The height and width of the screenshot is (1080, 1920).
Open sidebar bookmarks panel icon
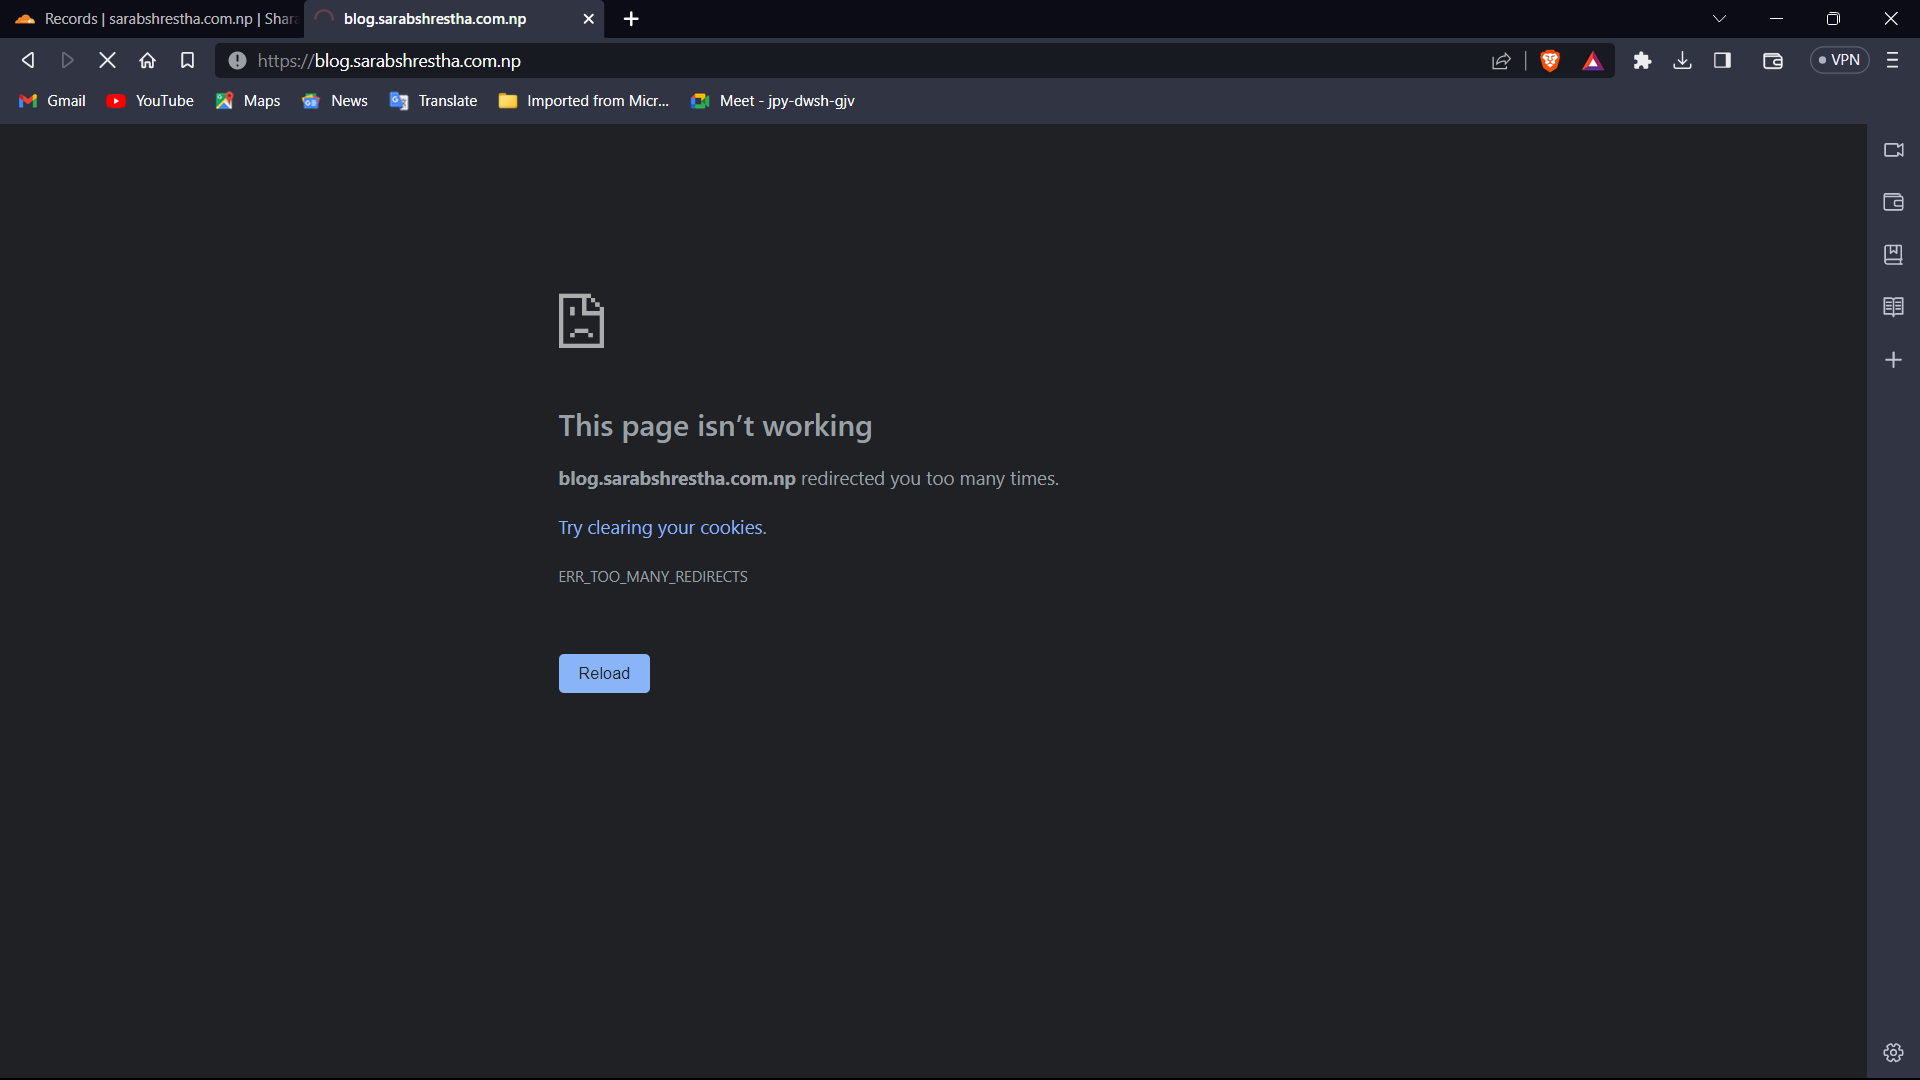click(x=1893, y=255)
